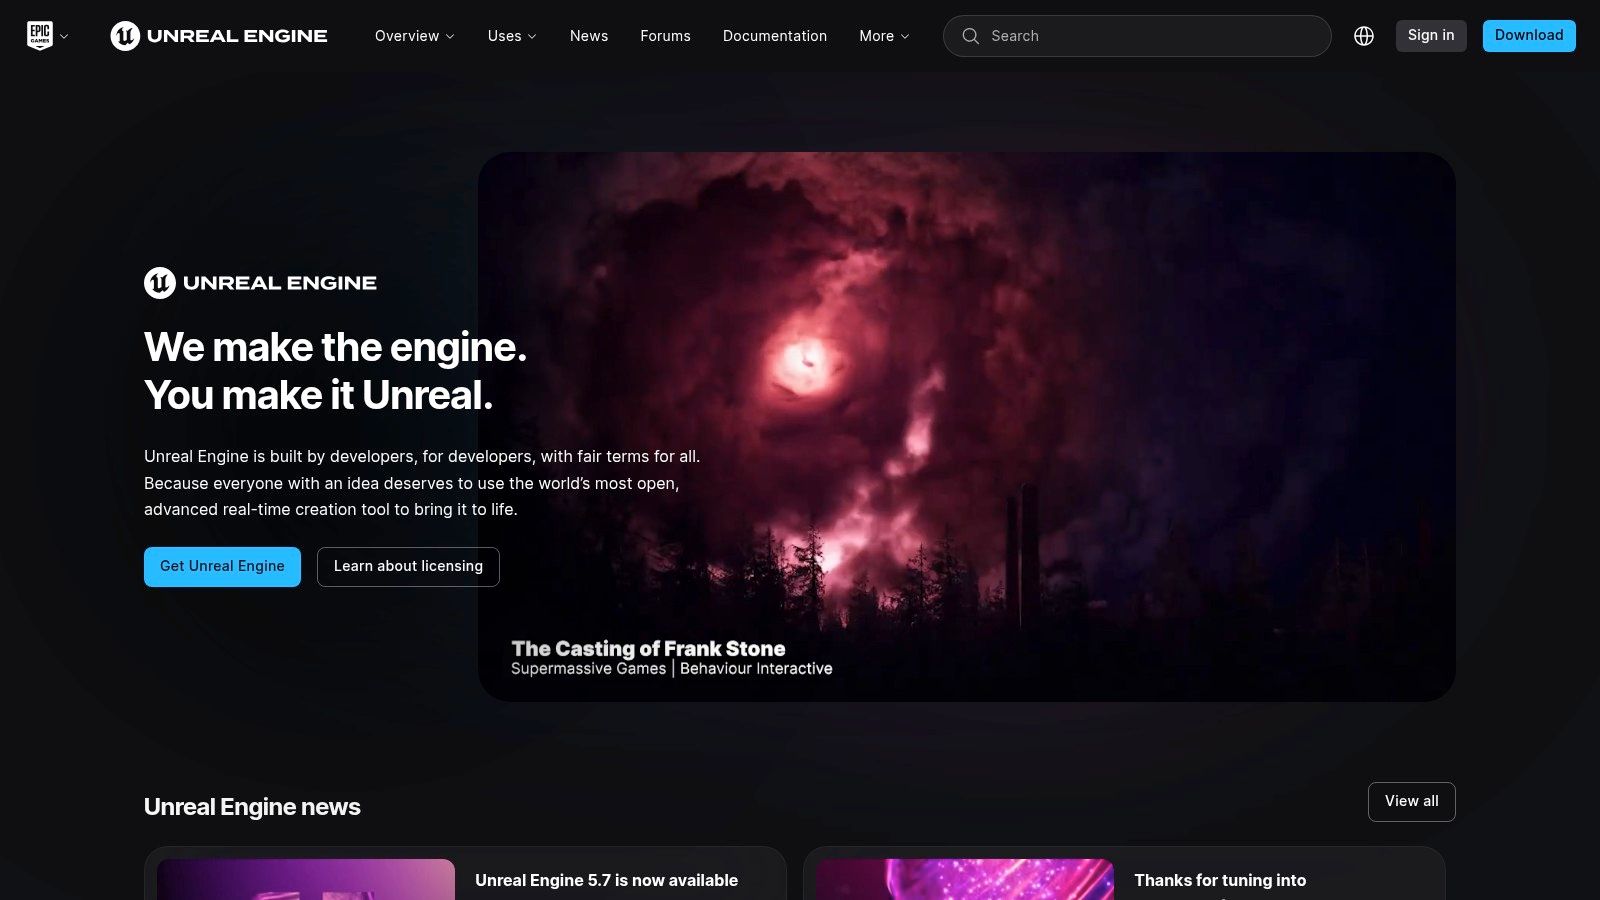Screen dimensions: 1600x900
Task: Select News in the navigation bar
Action: pos(588,36)
